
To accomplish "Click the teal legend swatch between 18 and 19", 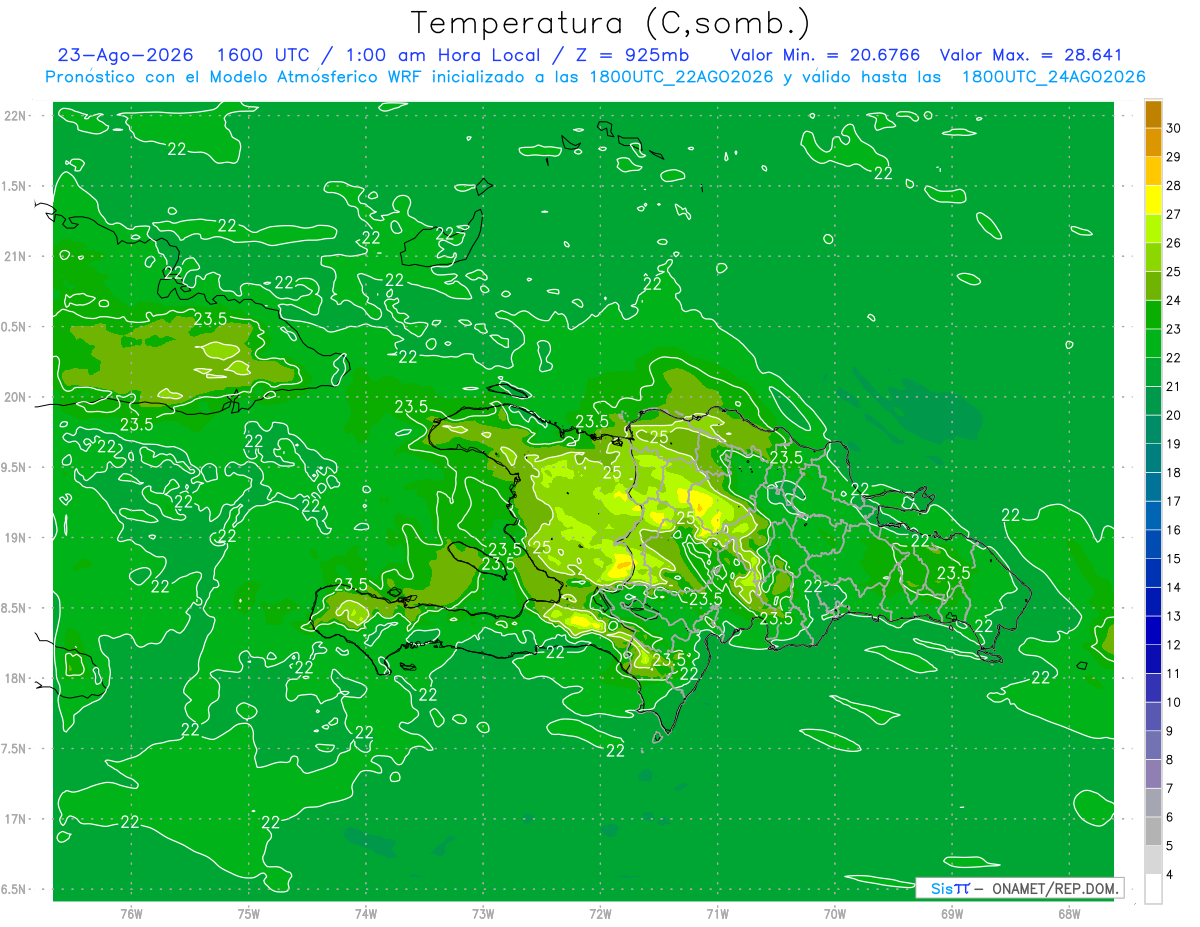I will click(1153, 459).
